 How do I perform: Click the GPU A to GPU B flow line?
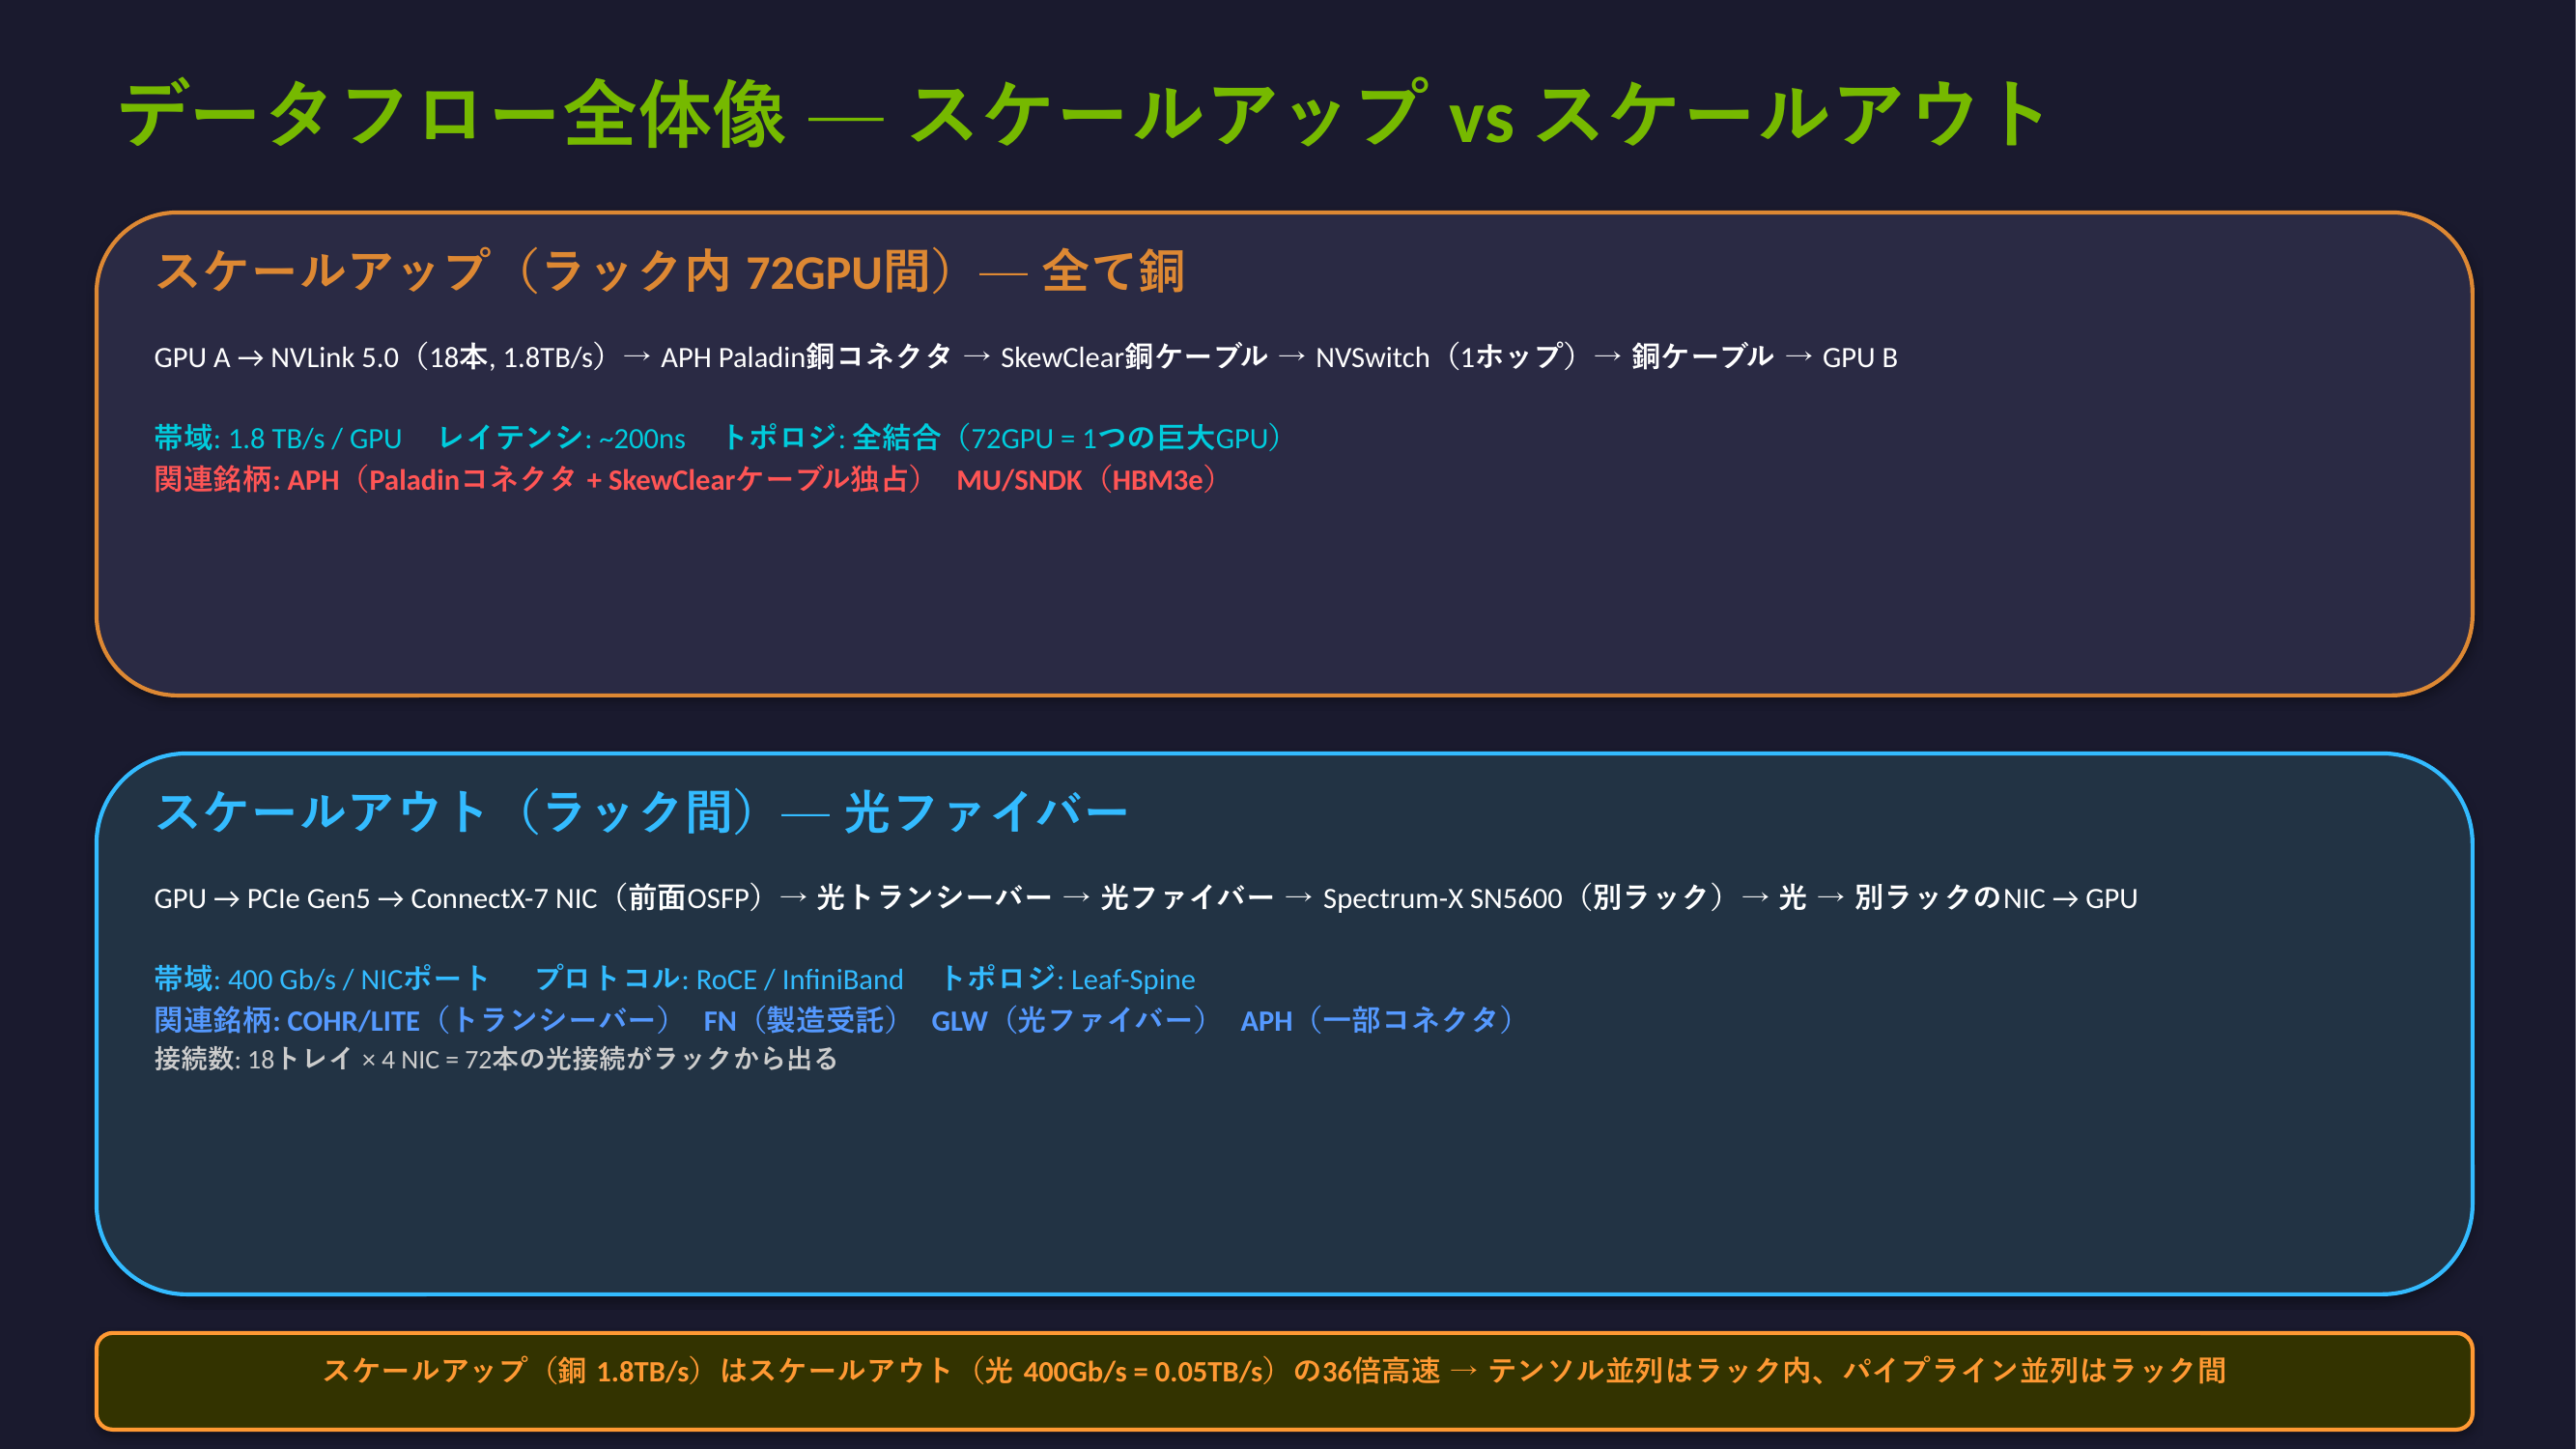click(x=1025, y=357)
